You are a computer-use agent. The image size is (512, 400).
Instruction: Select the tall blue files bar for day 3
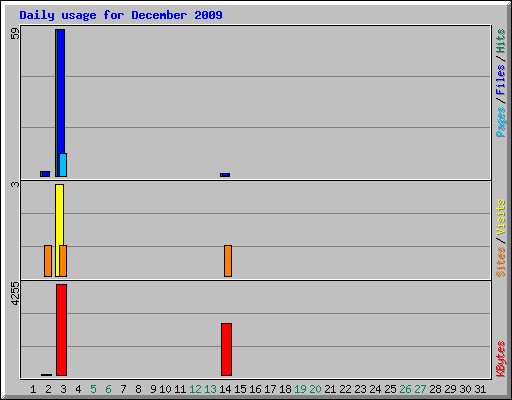(x=61, y=91)
